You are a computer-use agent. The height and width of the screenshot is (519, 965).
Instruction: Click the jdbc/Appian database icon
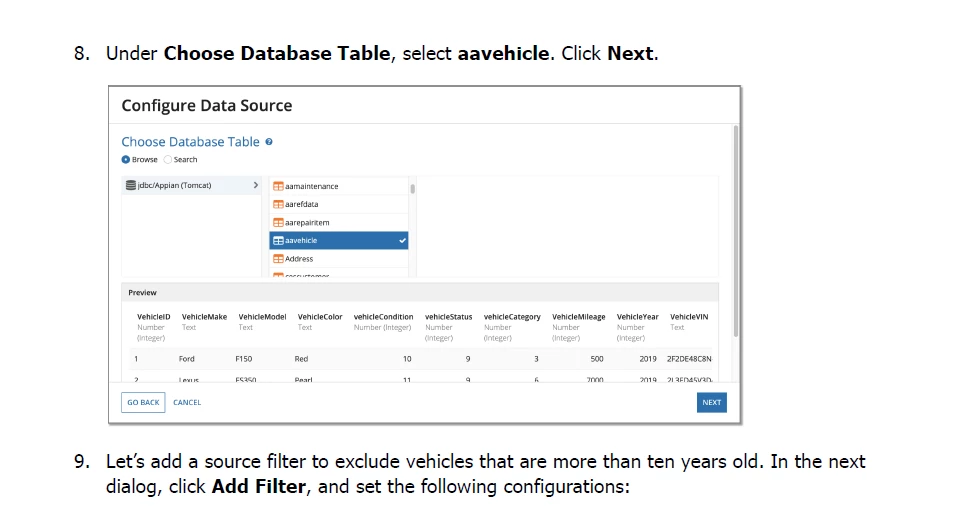pos(130,185)
